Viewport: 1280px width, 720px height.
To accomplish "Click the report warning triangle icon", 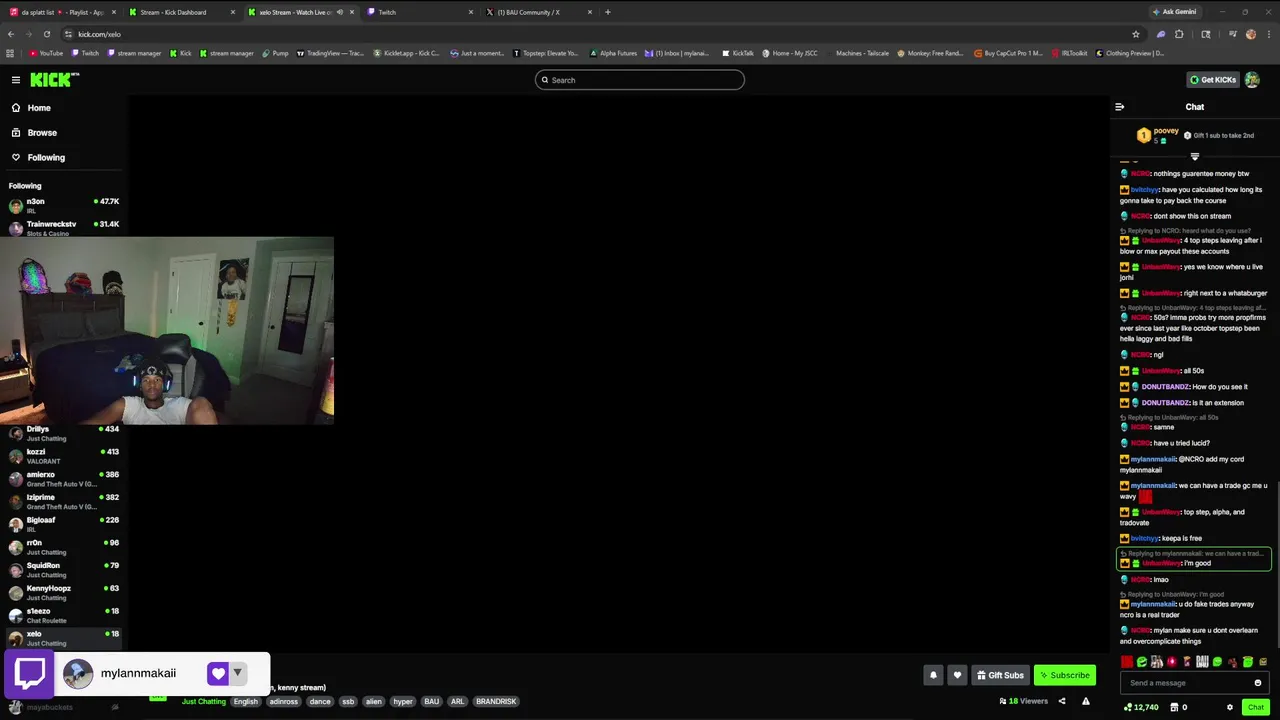I will (x=1086, y=701).
